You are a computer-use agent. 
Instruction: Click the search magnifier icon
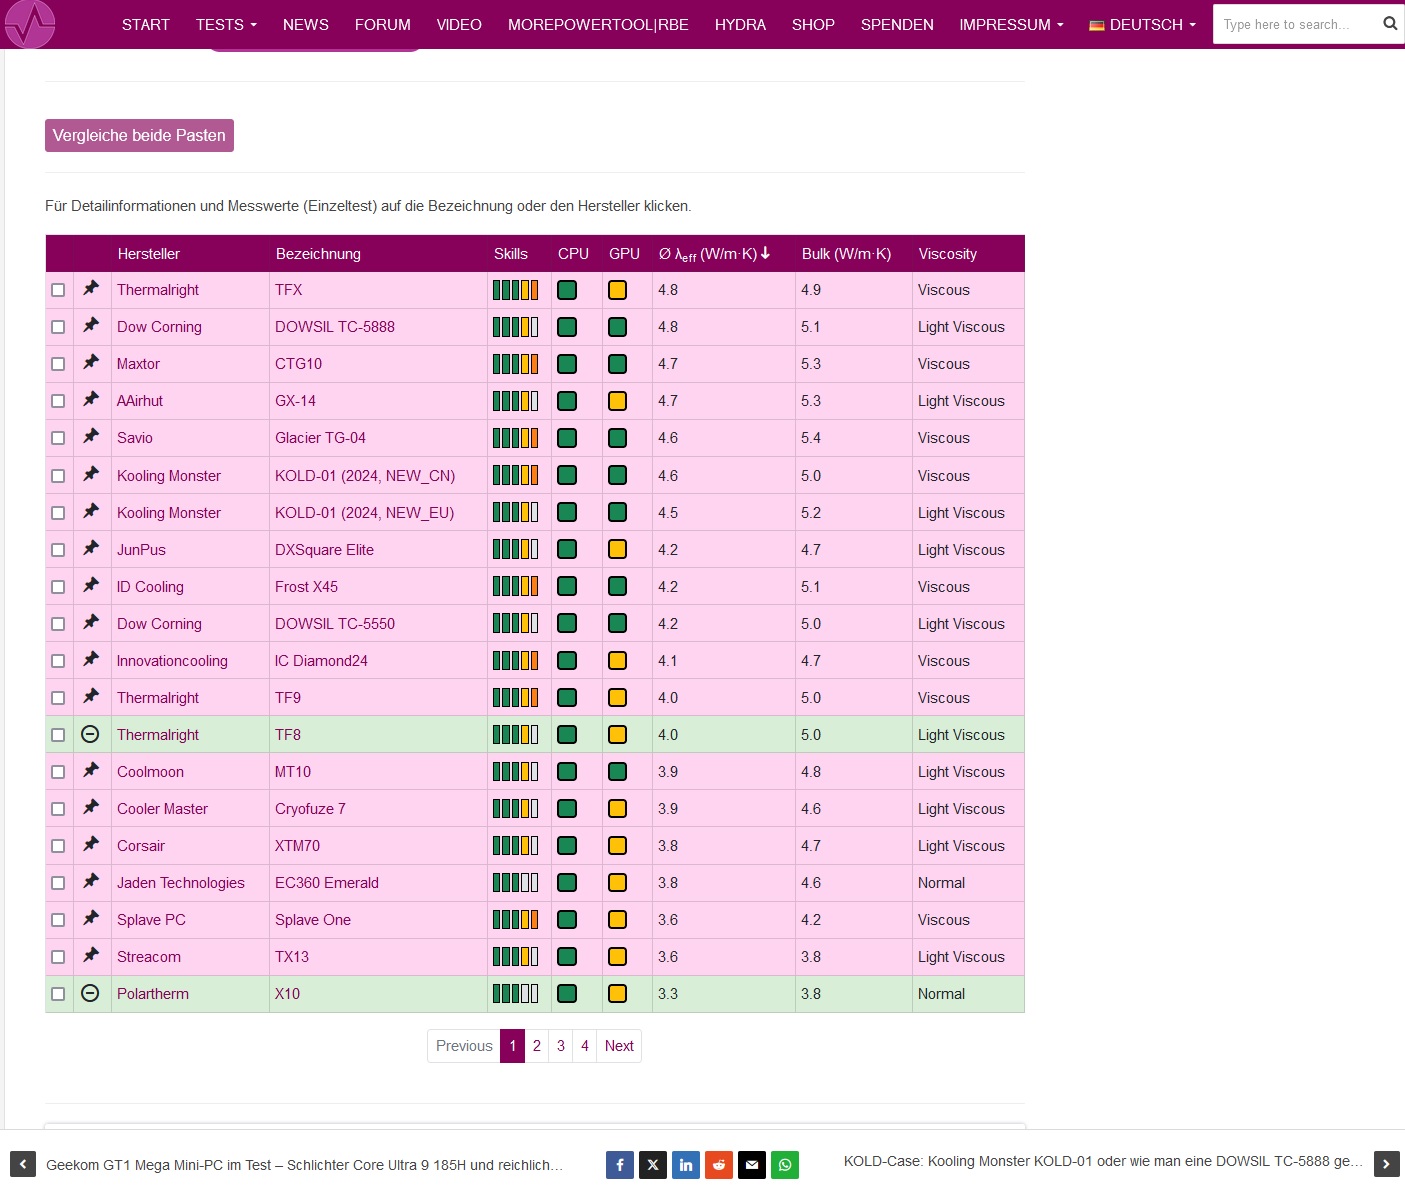(x=1390, y=24)
